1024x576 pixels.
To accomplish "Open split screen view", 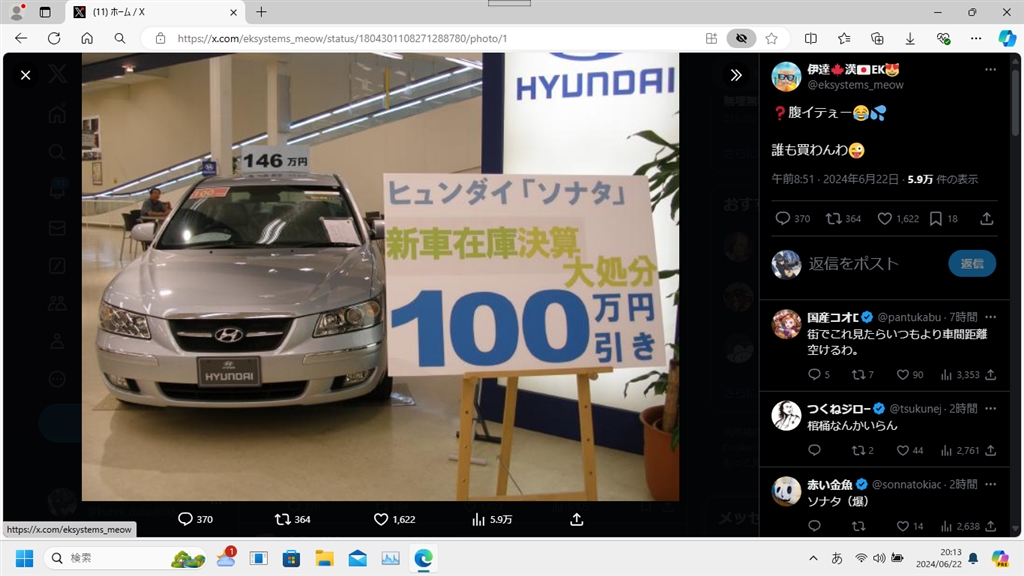I will (810, 39).
